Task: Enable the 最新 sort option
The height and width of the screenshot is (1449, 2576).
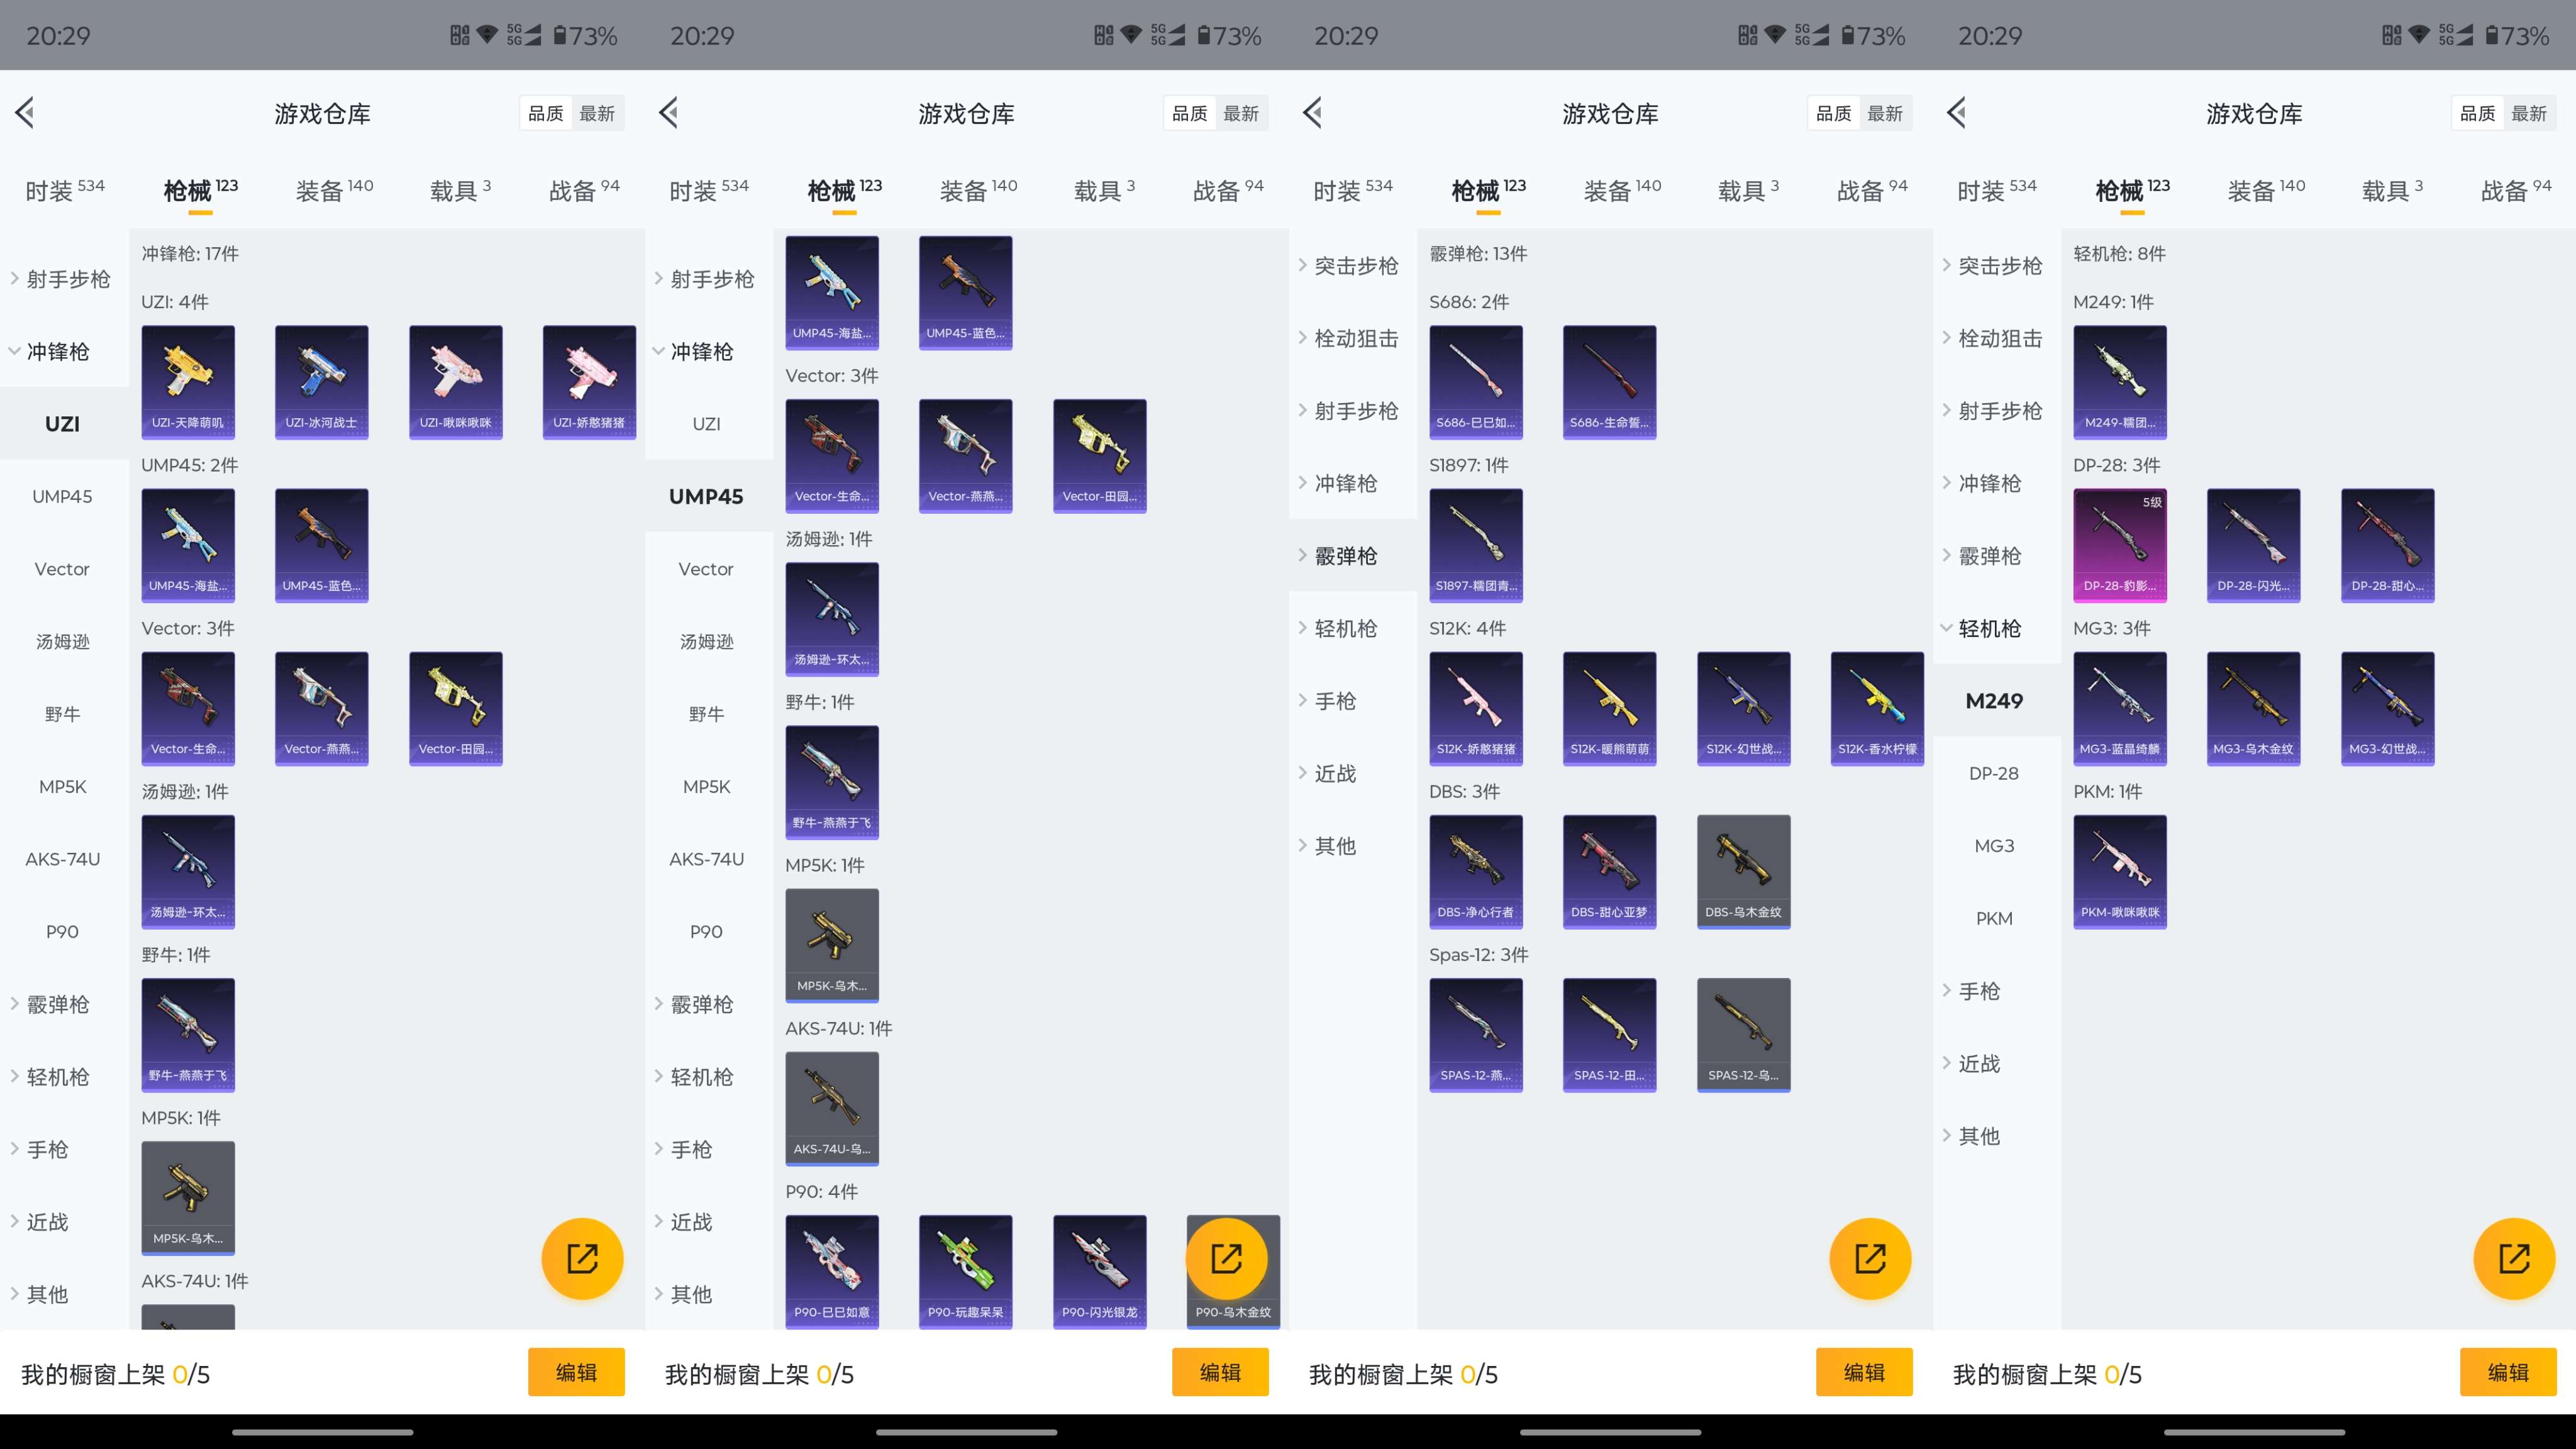Action: coord(599,112)
